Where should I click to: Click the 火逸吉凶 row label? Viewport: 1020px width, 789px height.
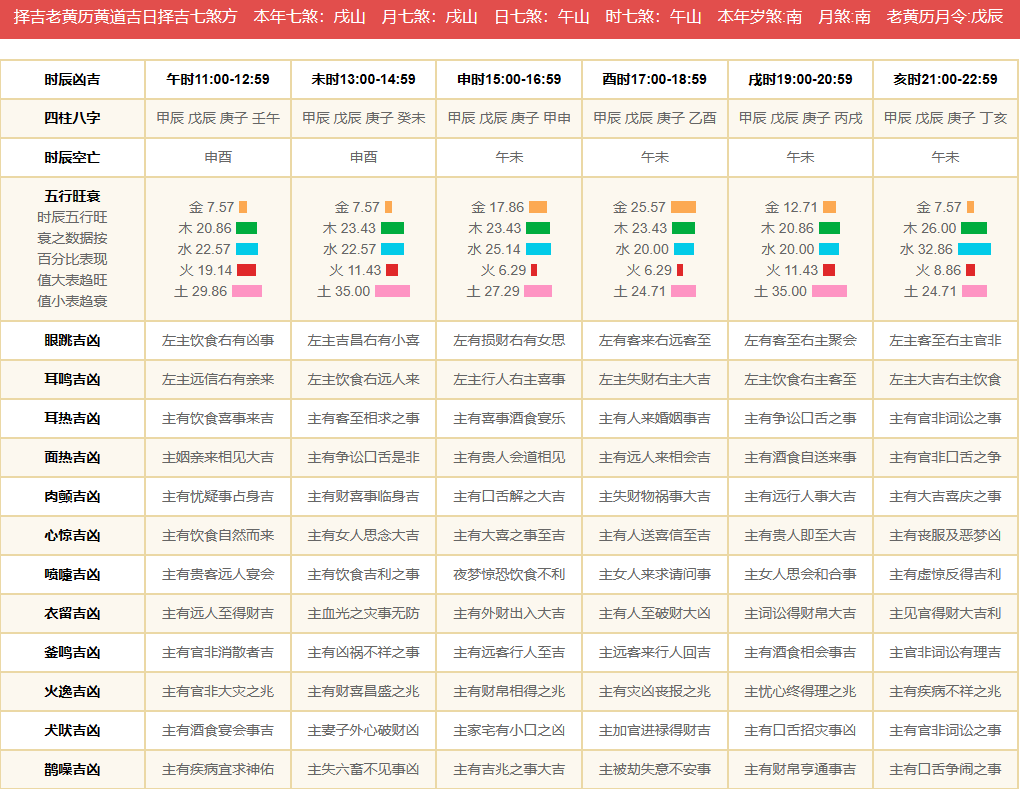pyautogui.click(x=72, y=691)
